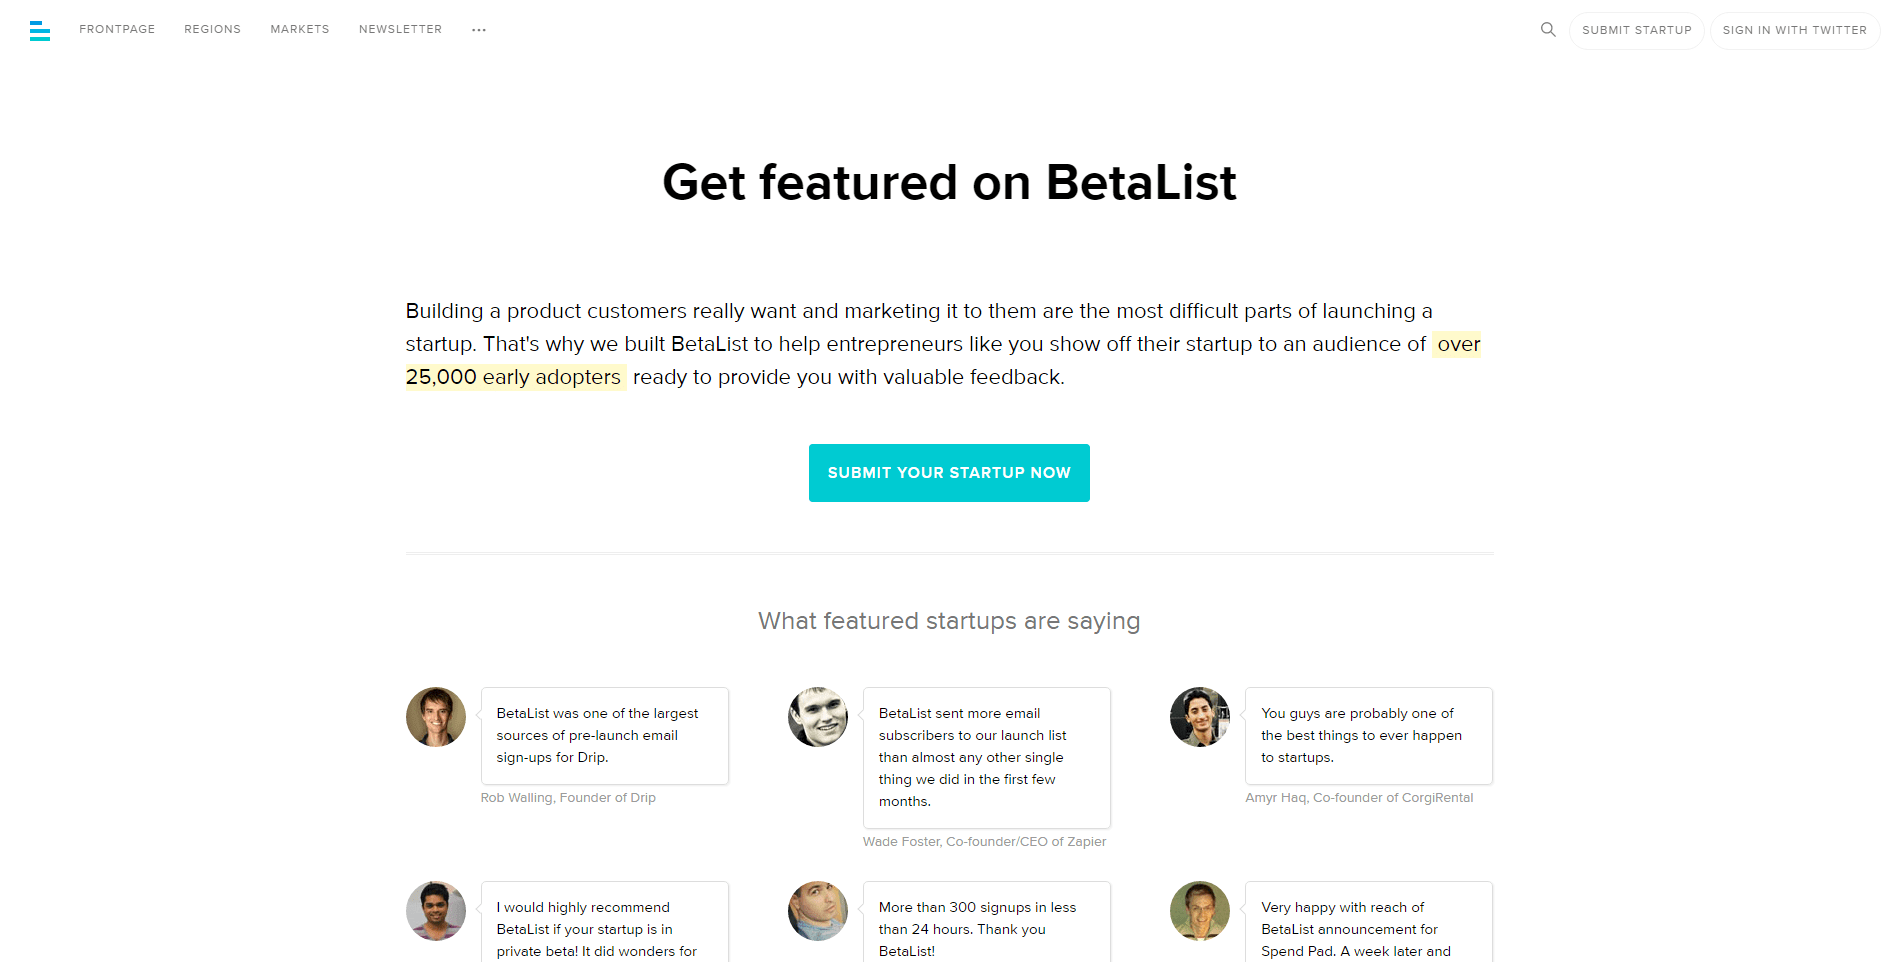
Task: Open the Frontpage section
Action: (117, 29)
